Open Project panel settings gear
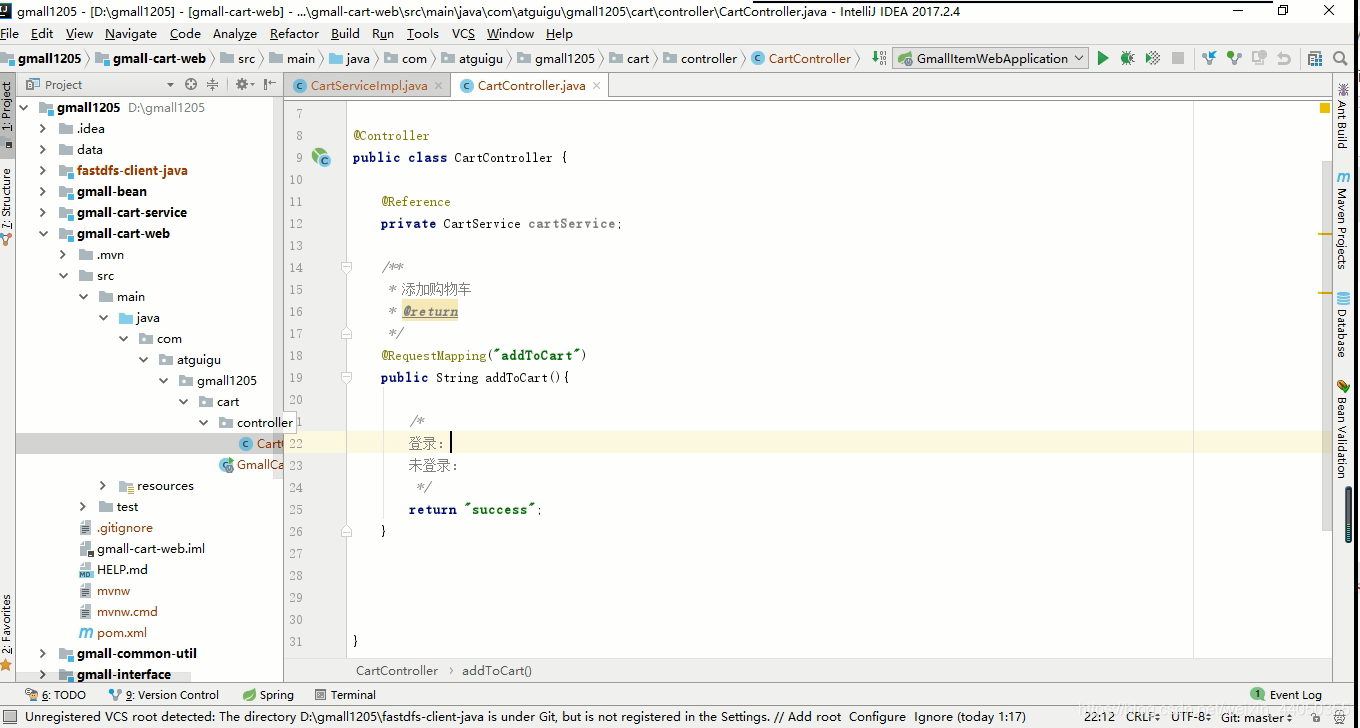Screen dimensions: 1360x728 pyautogui.click(x=241, y=84)
